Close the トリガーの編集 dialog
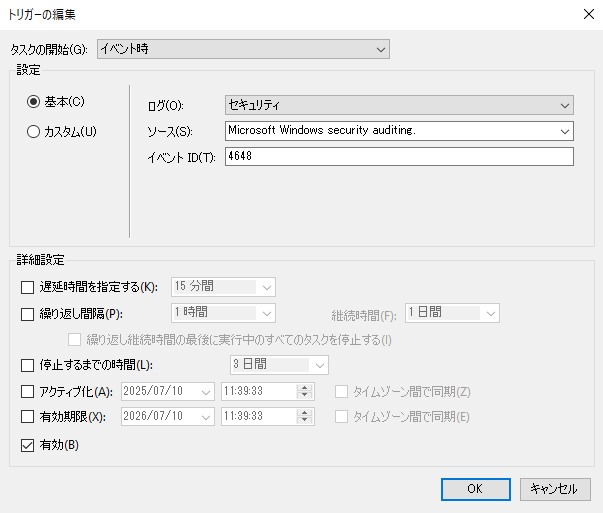Viewport: 603px width, 513px height. click(x=589, y=14)
